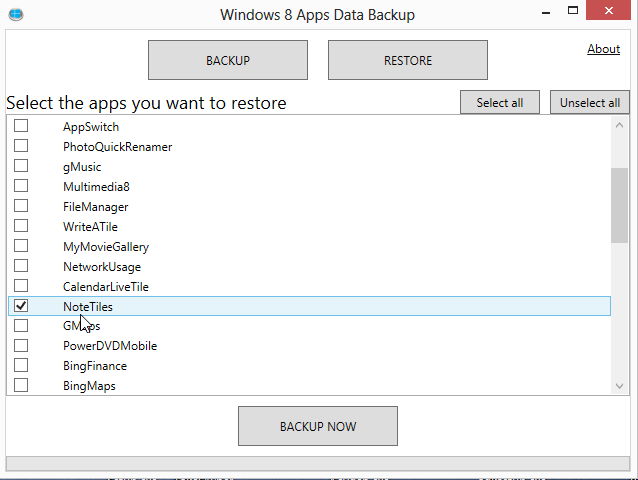Check the AppSwitch checkbox
Image resolution: width=638 pixels, height=480 pixels.
(x=21, y=126)
